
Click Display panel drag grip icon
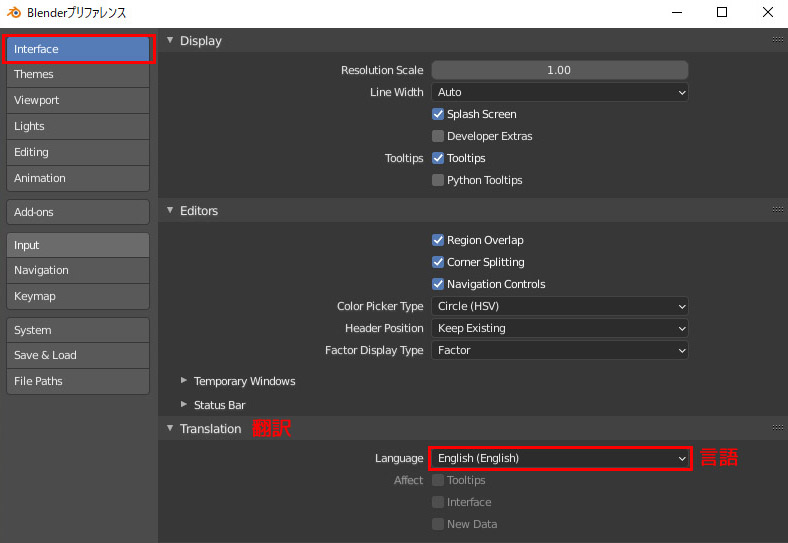pyautogui.click(x=777, y=40)
